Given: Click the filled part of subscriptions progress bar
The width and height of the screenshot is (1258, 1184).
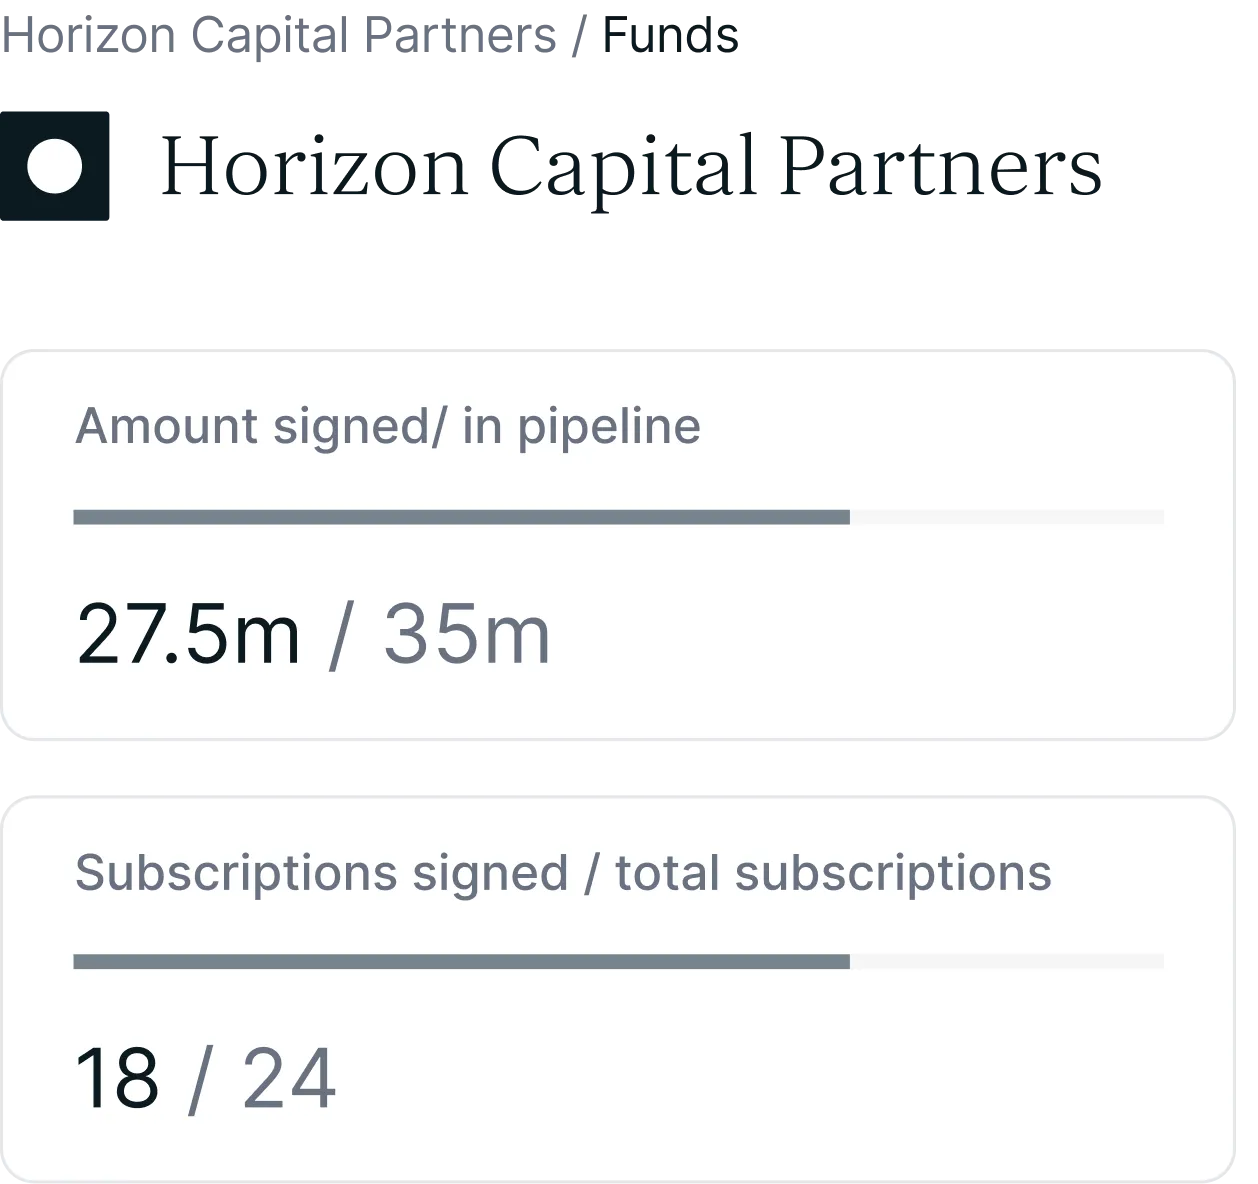Looking at the screenshot, I should point(461,962).
